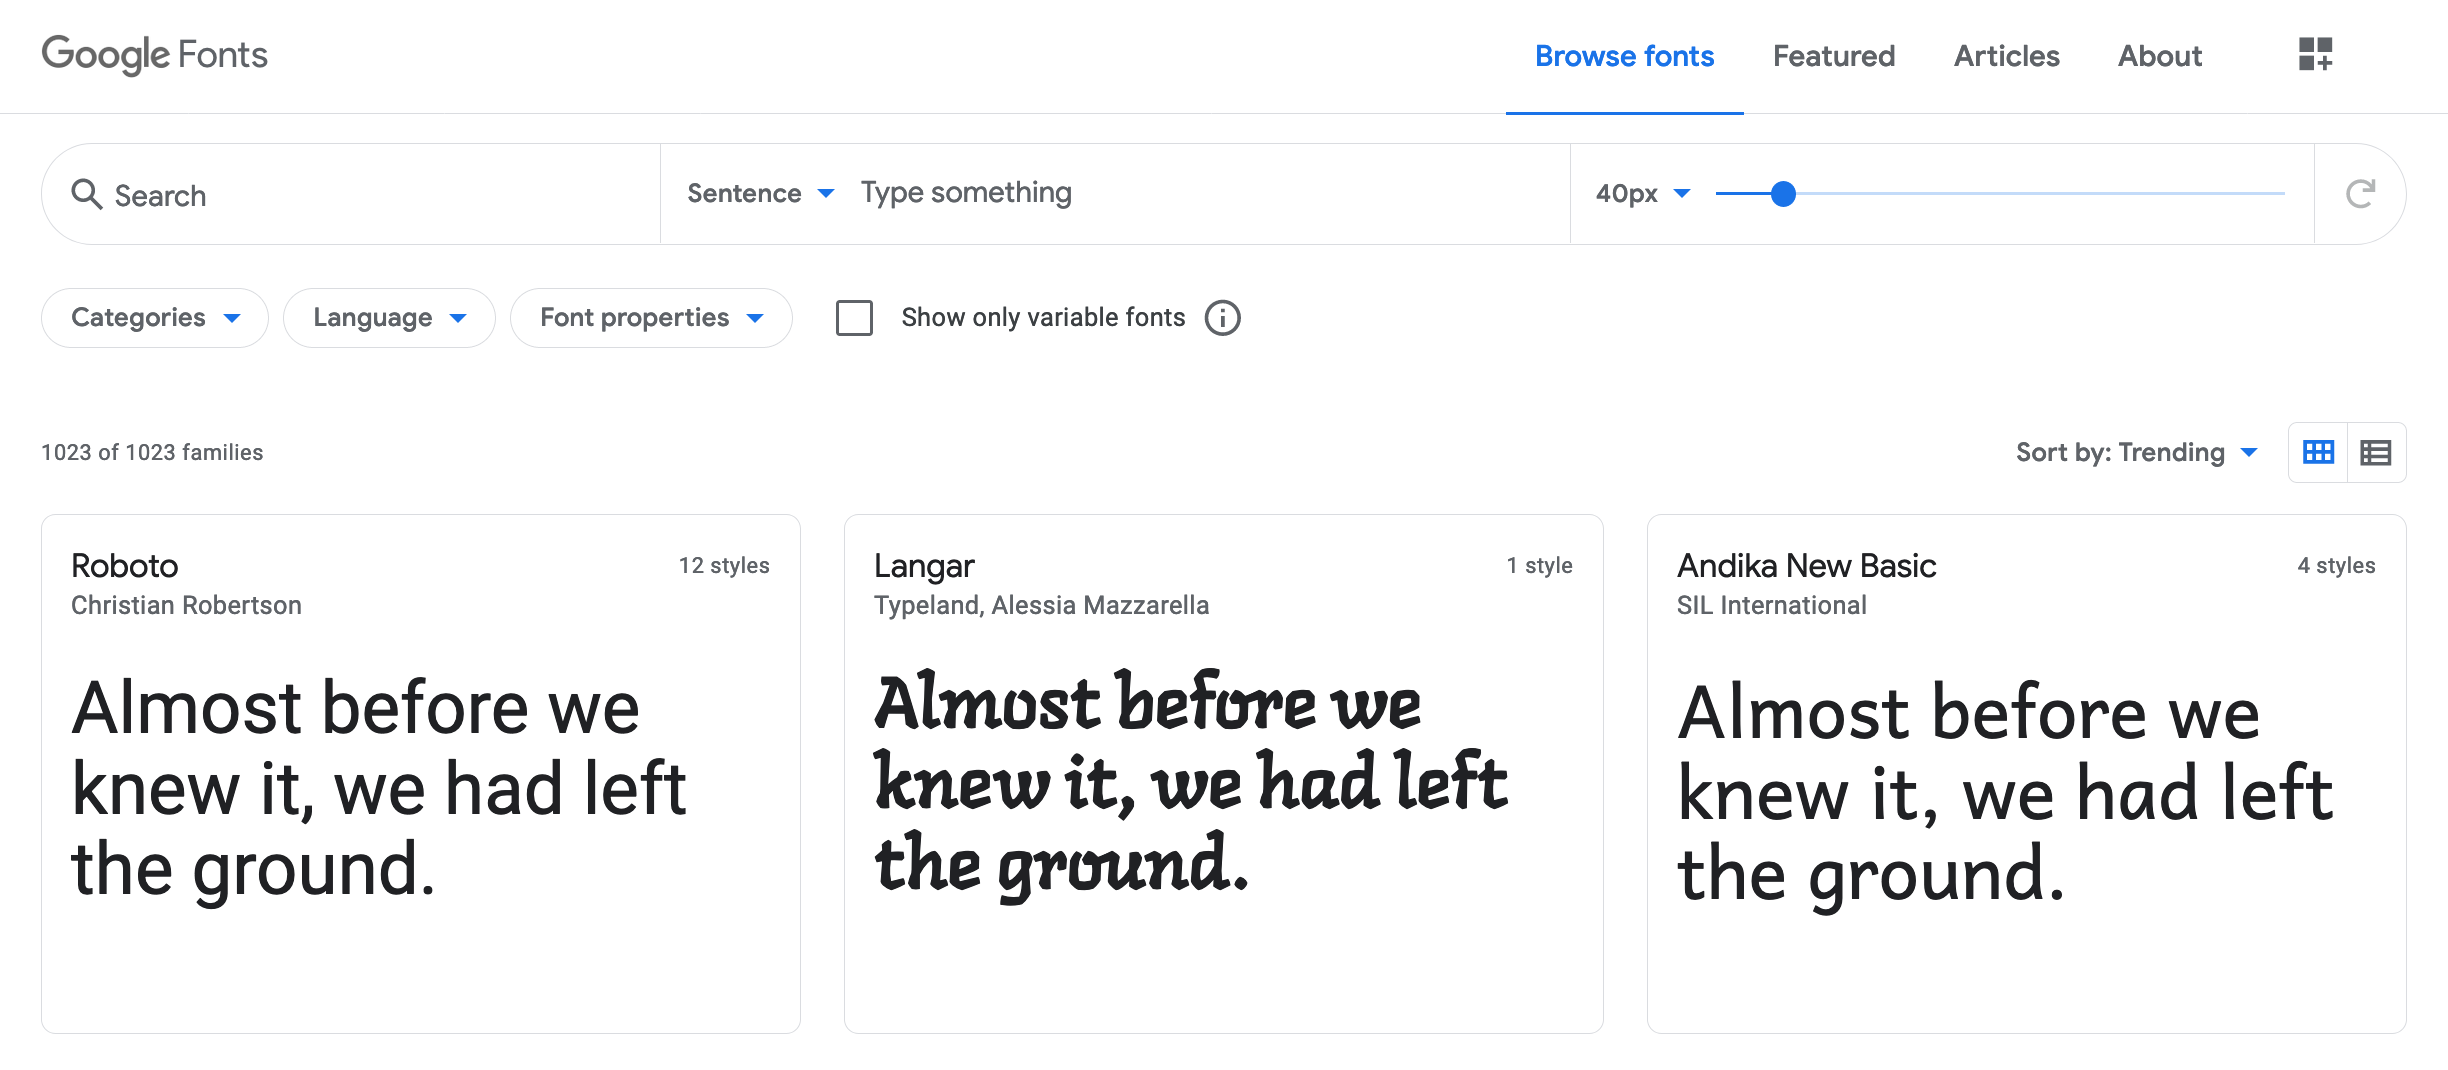The image size is (2448, 1070).
Task: Click the SIL International designer text
Action: pyautogui.click(x=1771, y=605)
